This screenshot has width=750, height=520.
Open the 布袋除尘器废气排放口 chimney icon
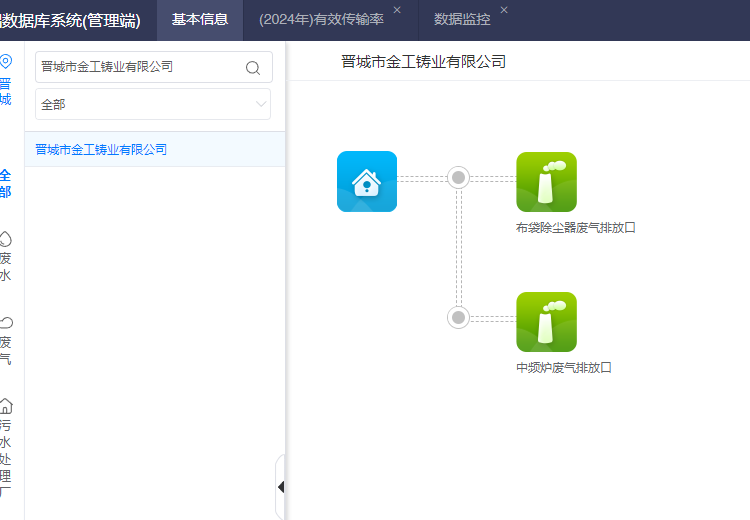tap(546, 182)
